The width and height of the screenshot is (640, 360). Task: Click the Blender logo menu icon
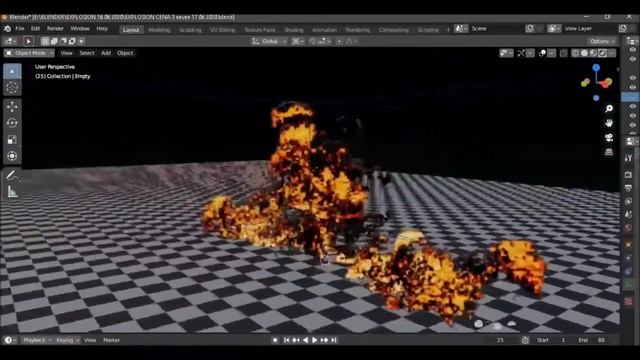[x=7, y=29]
